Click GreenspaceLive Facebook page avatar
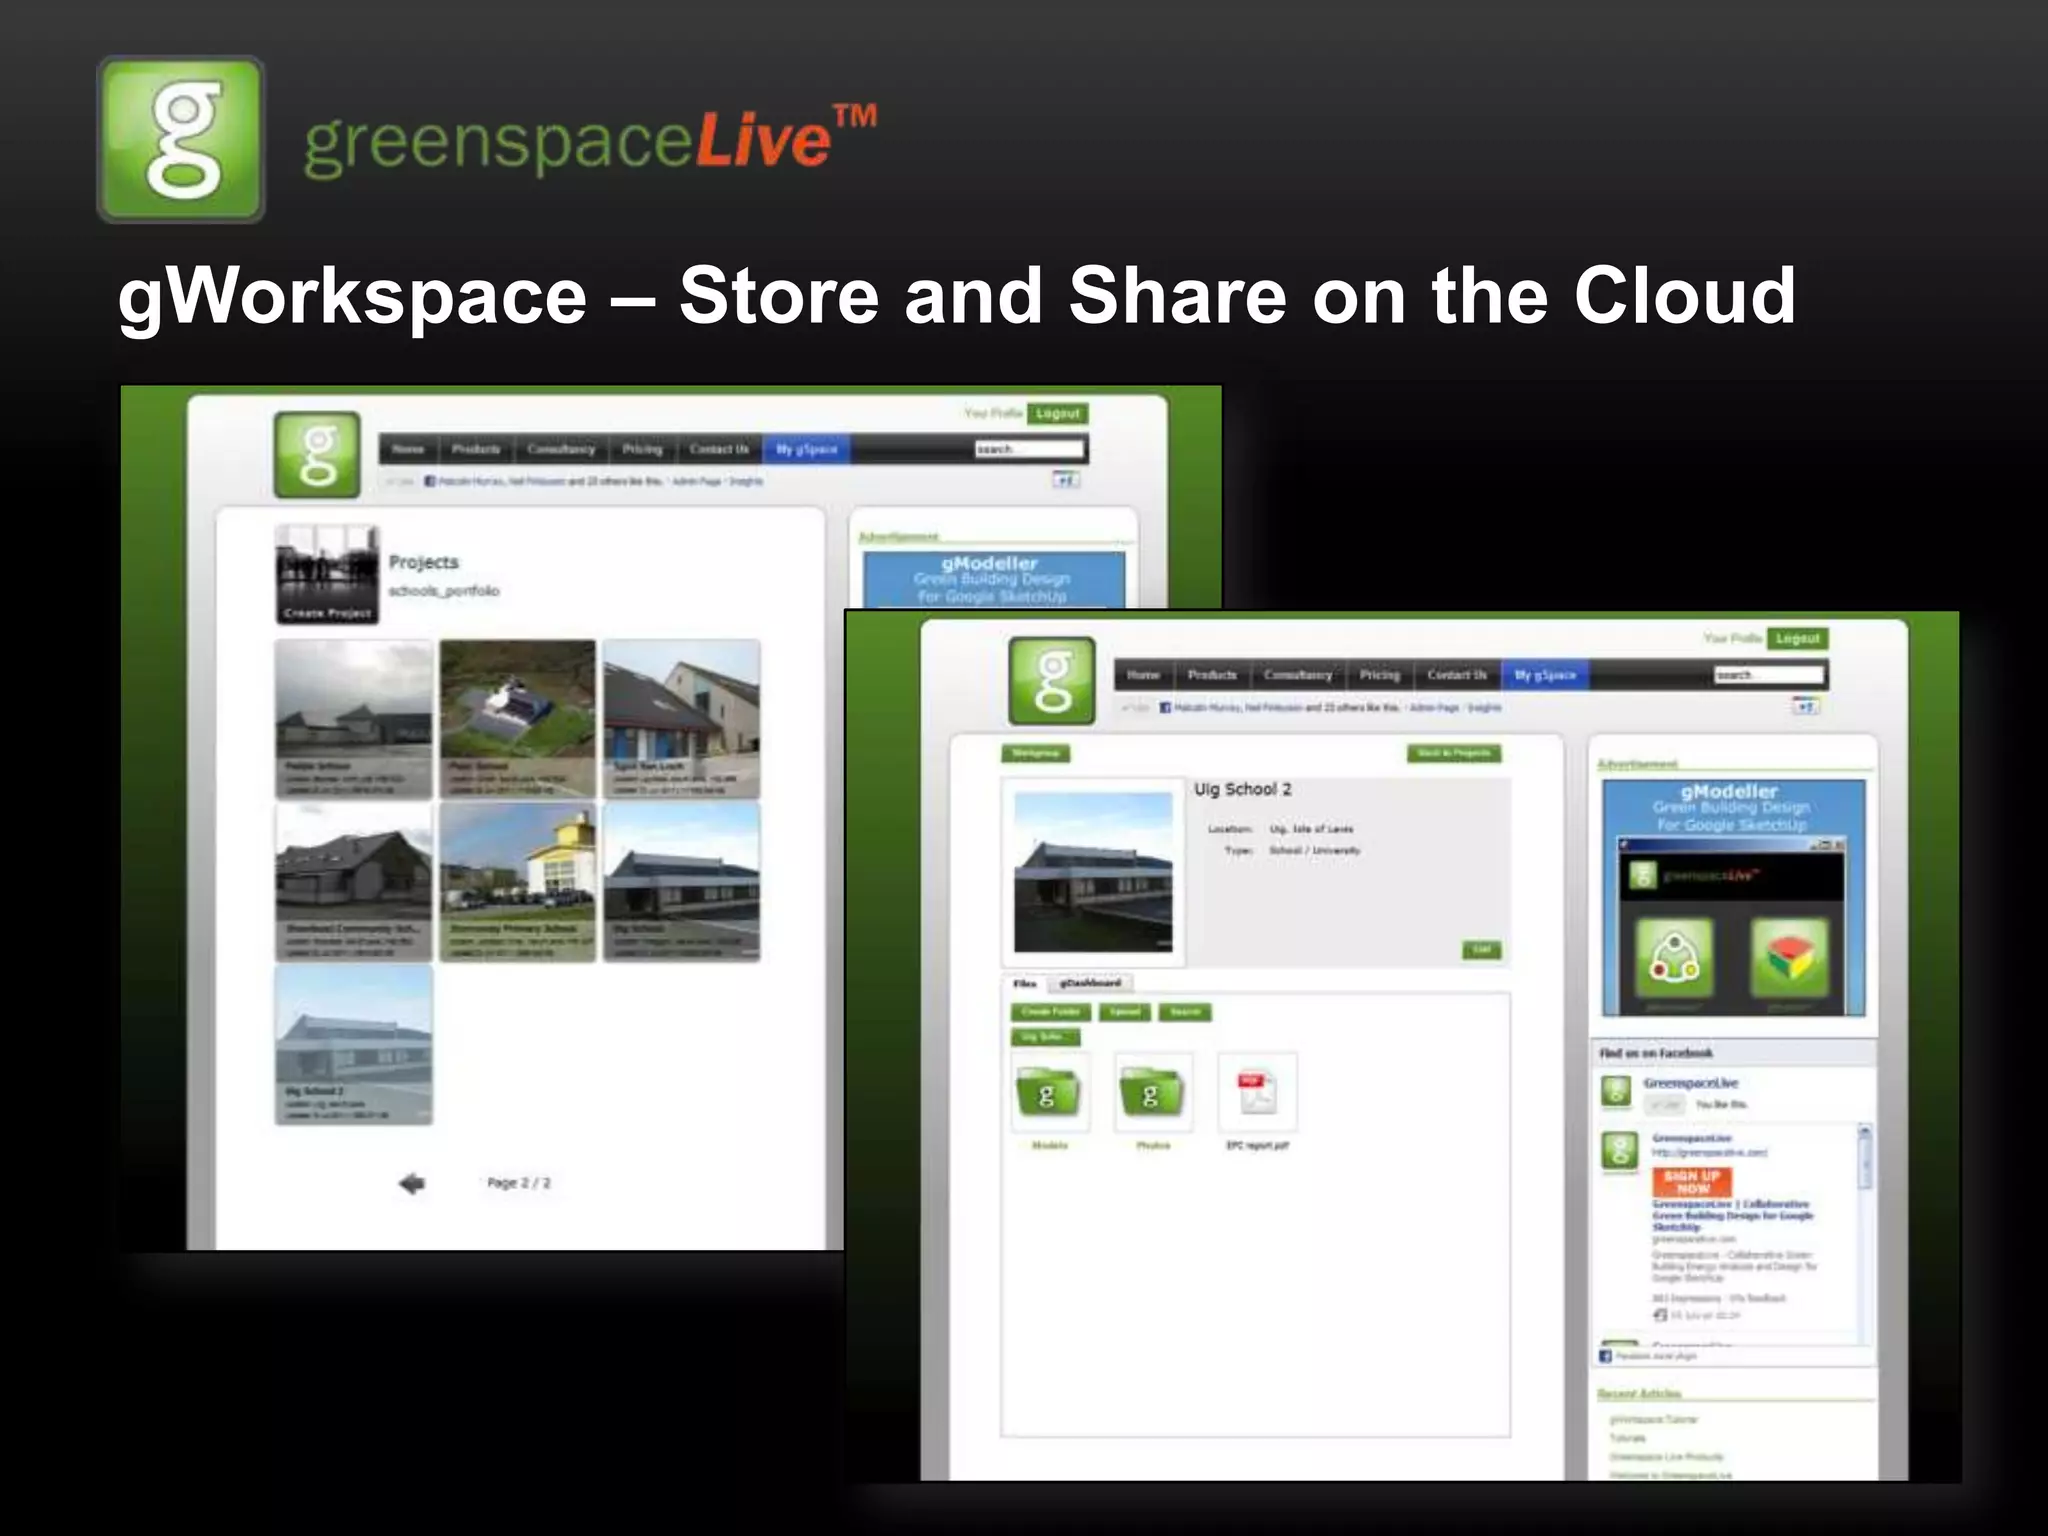This screenshot has height=1536, width=2048. pyautogui.click(x=1616, y=1092)
